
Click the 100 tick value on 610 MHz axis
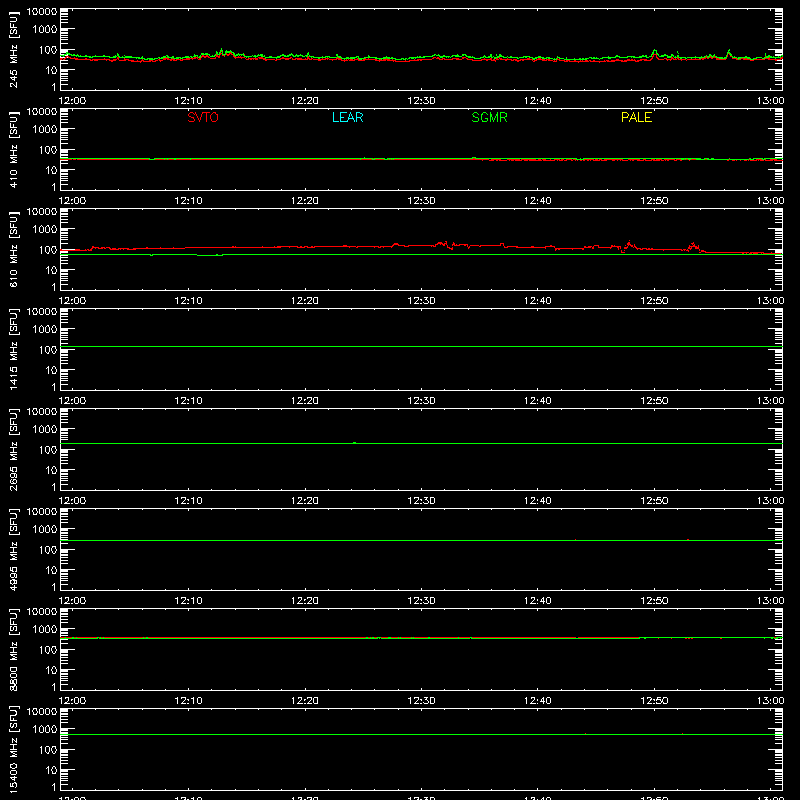[48, 250]
